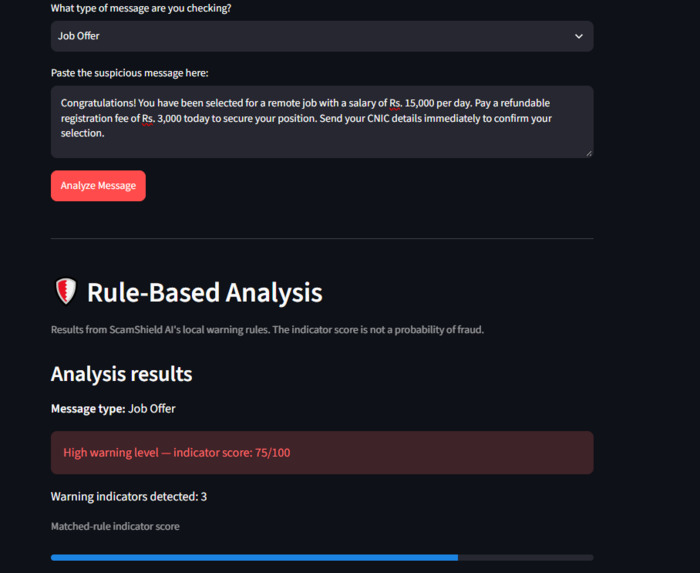Click the red shield icon beside Rule-Based Analysis
The height and width of the screenshot is (573, 700).
[x=66, y=291]
